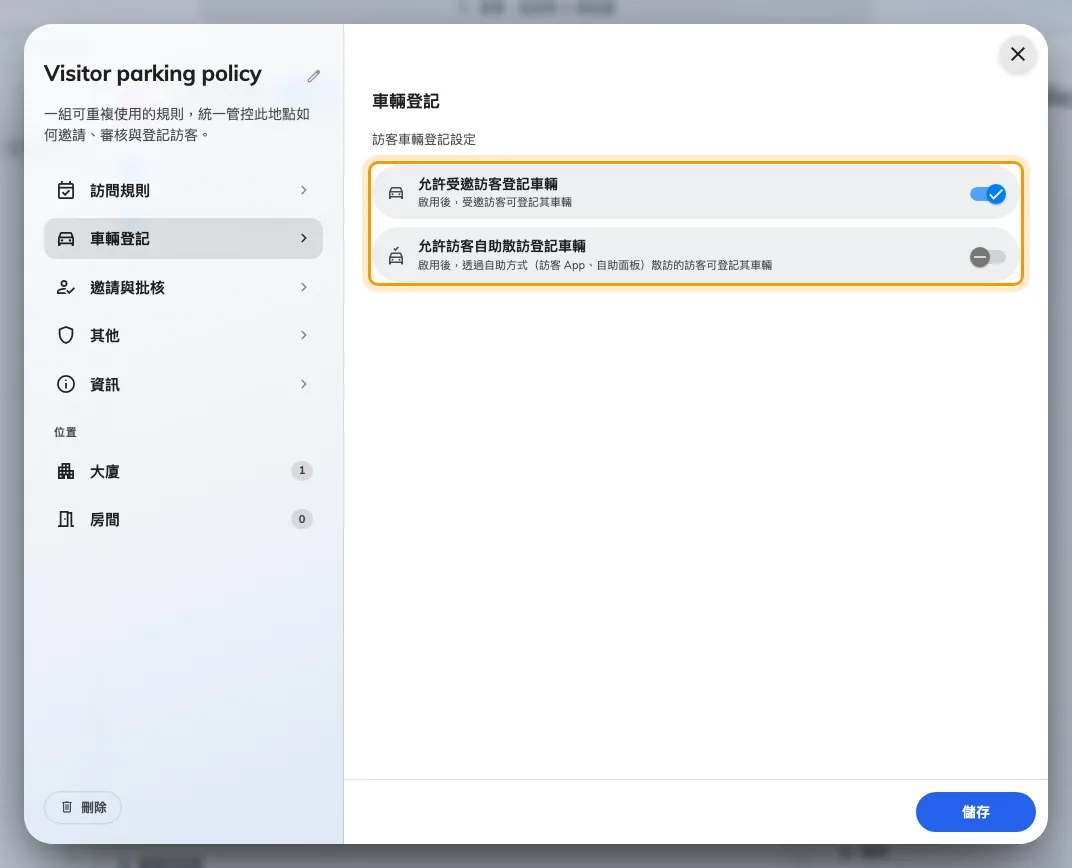Expand the 其他 chevron
The width and height of the screenshot is (1072, 868).
click(304, 335)
